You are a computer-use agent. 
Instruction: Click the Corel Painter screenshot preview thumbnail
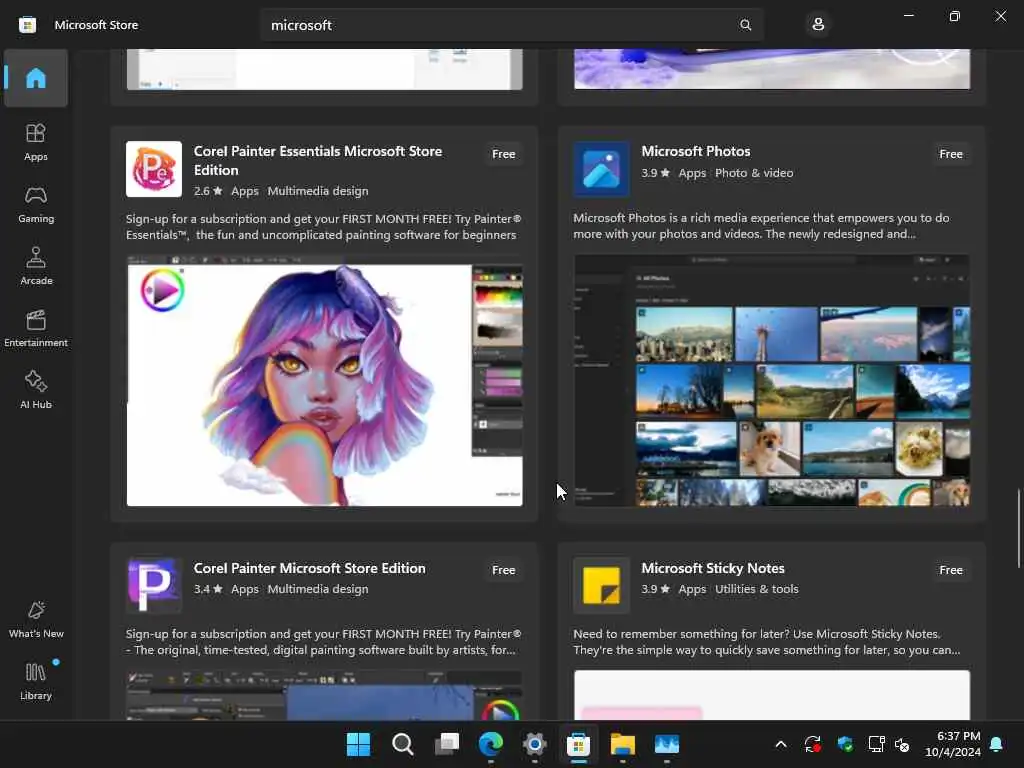325,696
